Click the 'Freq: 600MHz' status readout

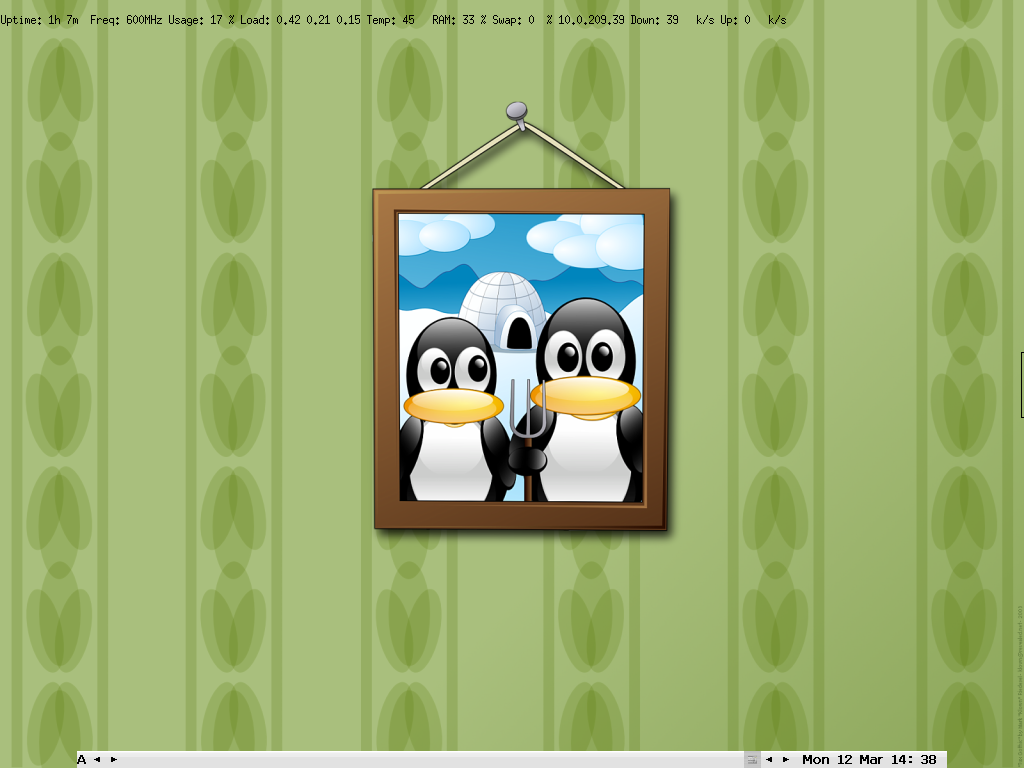[x=126, y=20]
